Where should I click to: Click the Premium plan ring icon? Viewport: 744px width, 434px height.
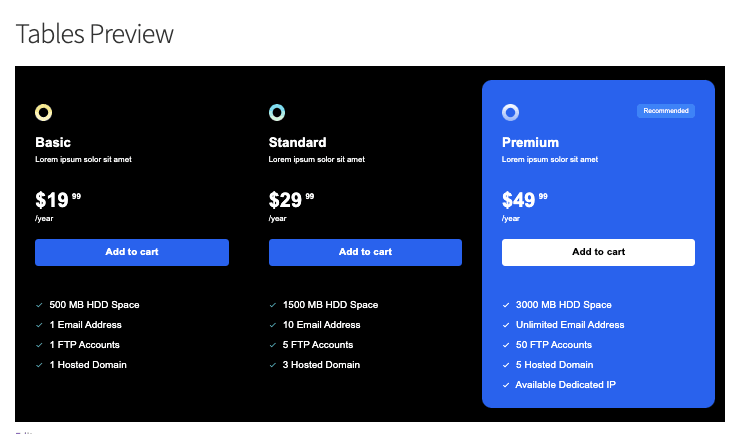click(x=510, y=113)
